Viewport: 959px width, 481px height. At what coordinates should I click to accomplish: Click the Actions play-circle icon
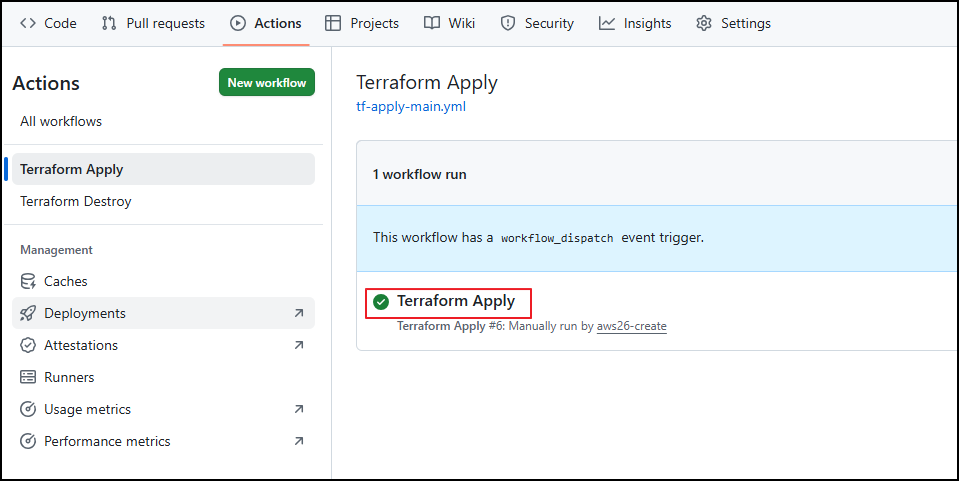(237, 23)
